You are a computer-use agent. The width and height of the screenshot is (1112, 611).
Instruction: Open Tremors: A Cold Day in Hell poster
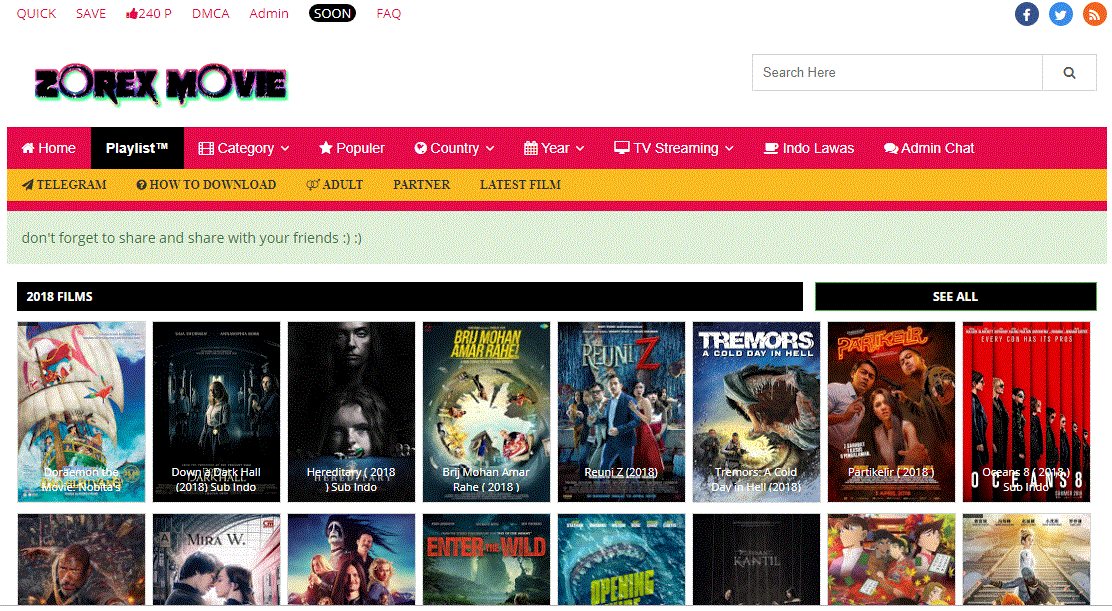click(x=756, y=412)
